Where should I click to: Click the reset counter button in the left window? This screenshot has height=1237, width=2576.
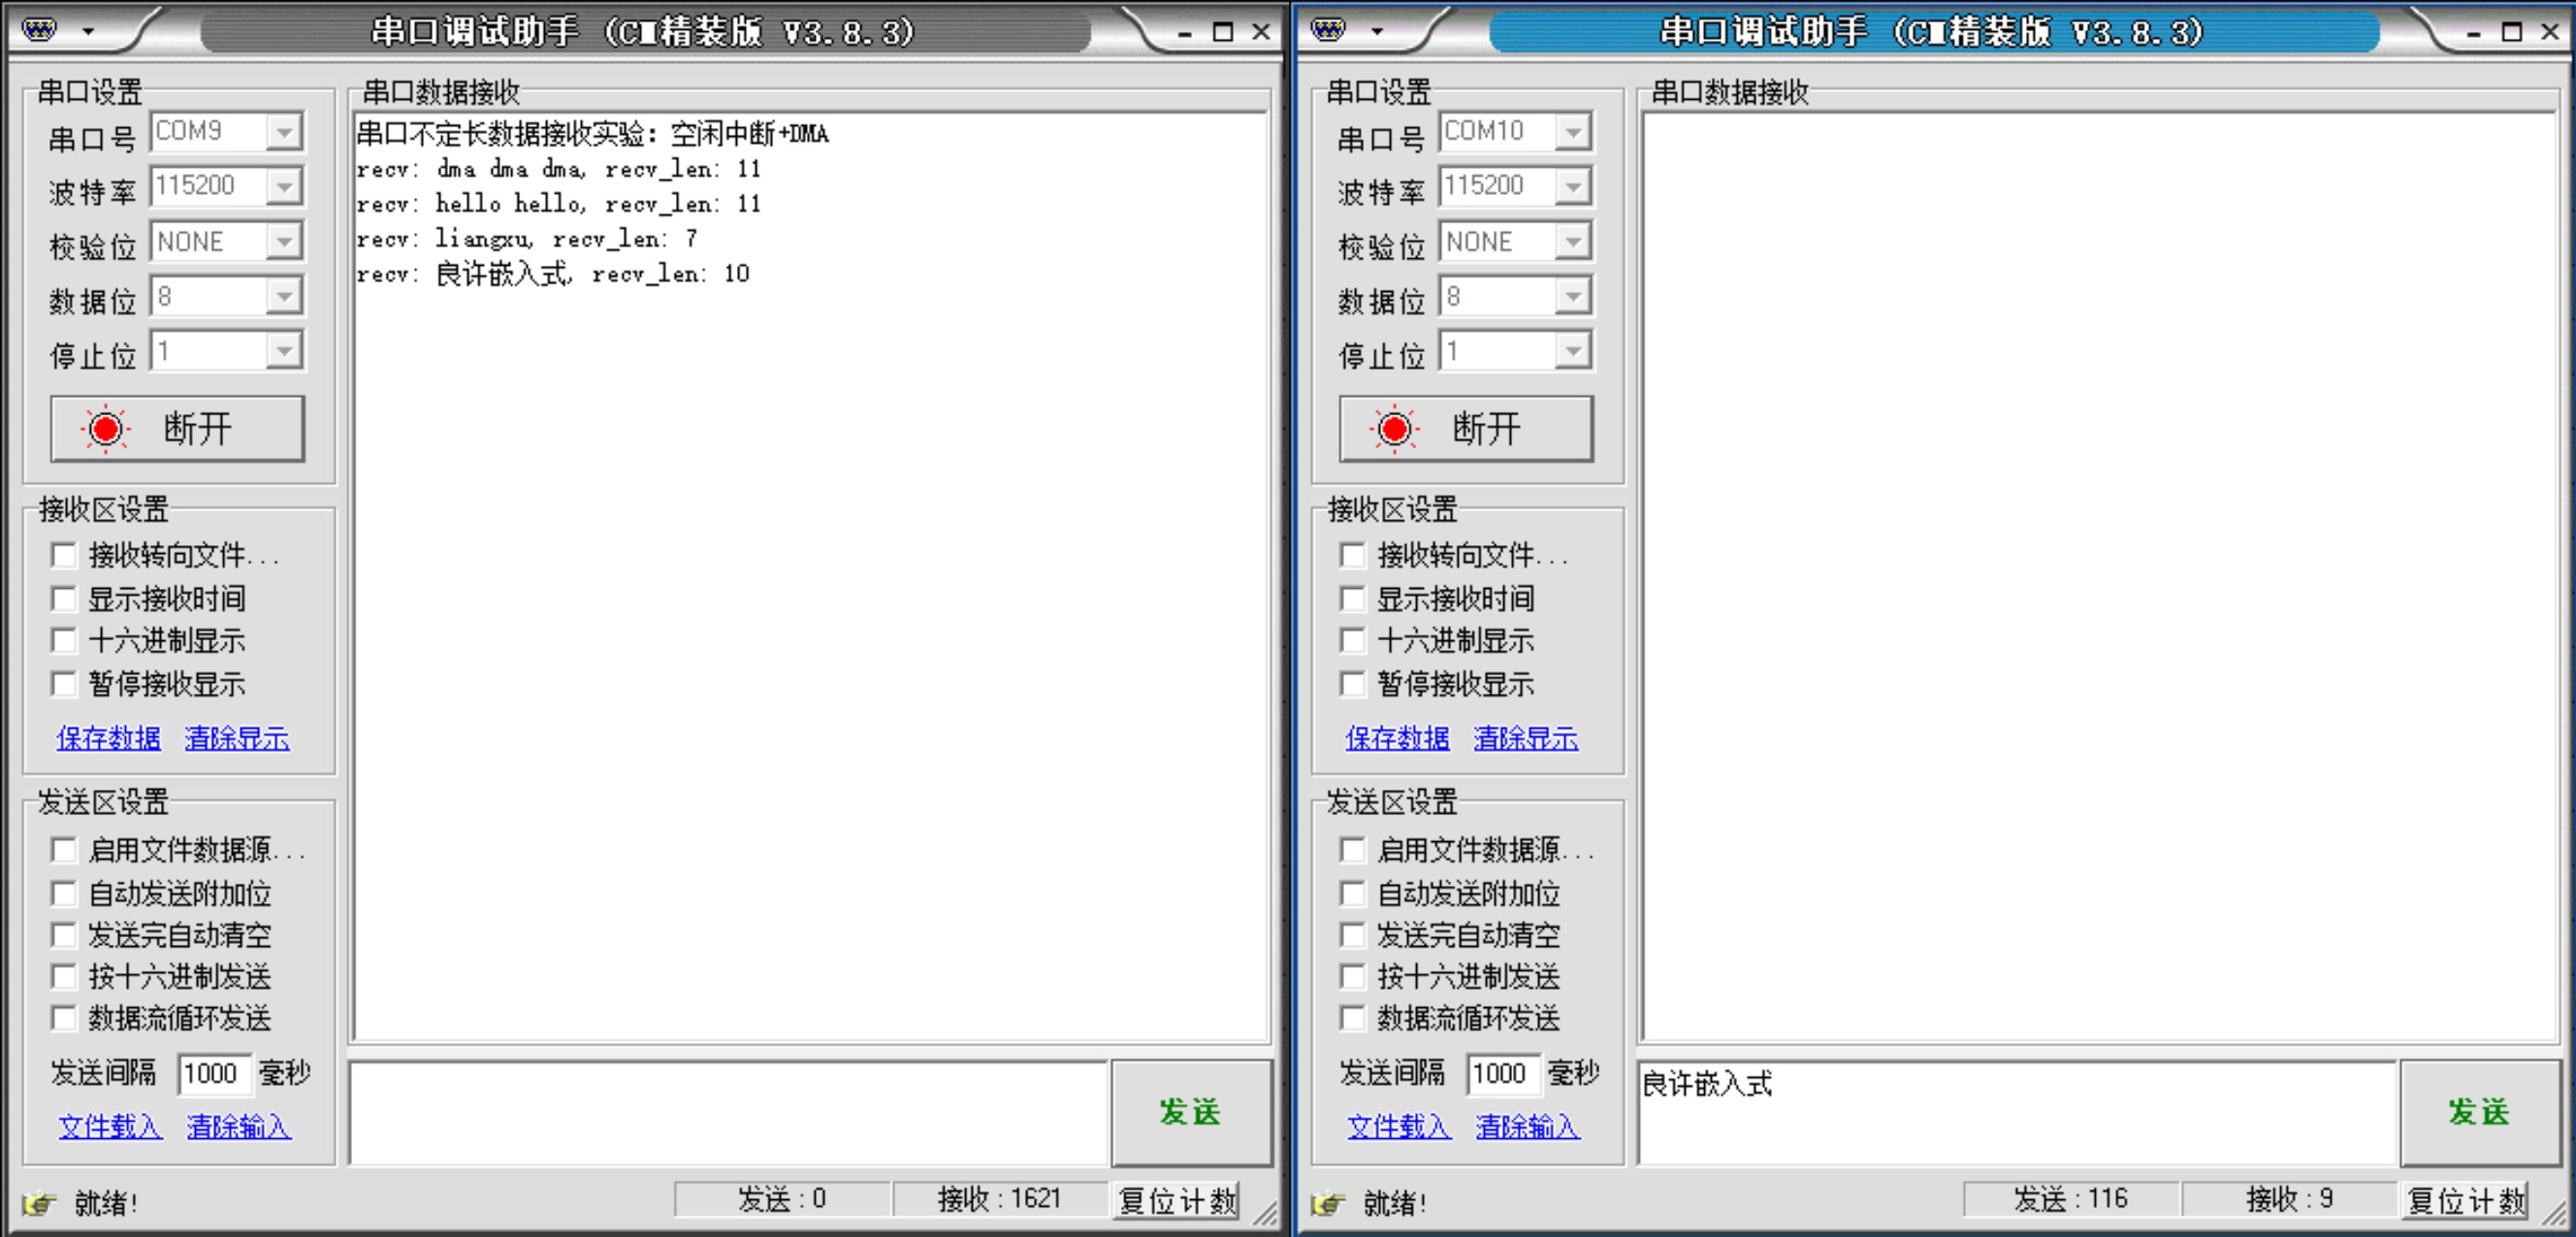(1177, 1199)
